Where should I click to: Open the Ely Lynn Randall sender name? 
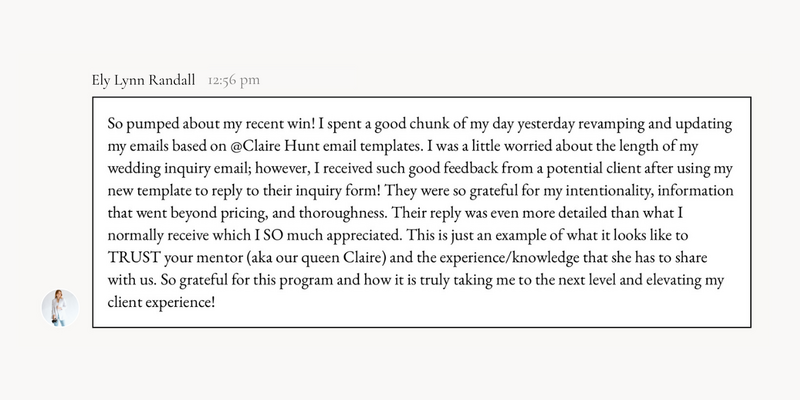coord(143,80)
